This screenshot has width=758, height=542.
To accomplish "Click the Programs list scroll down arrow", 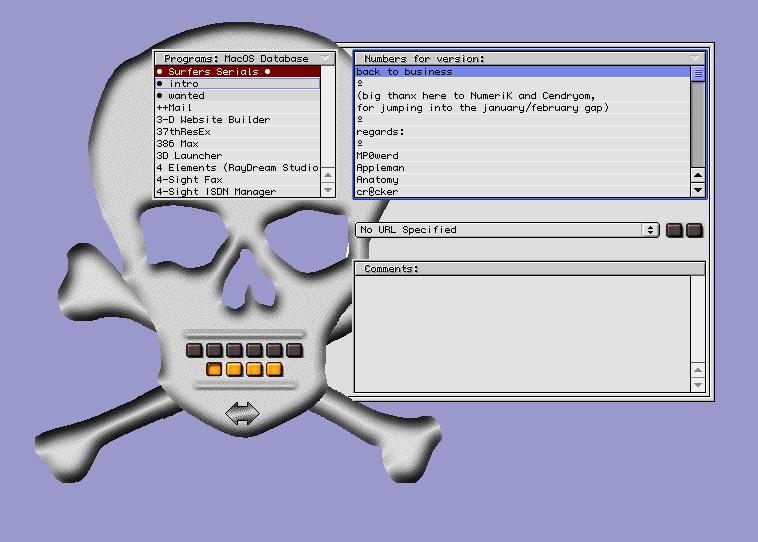I will (x=328, y=190).
